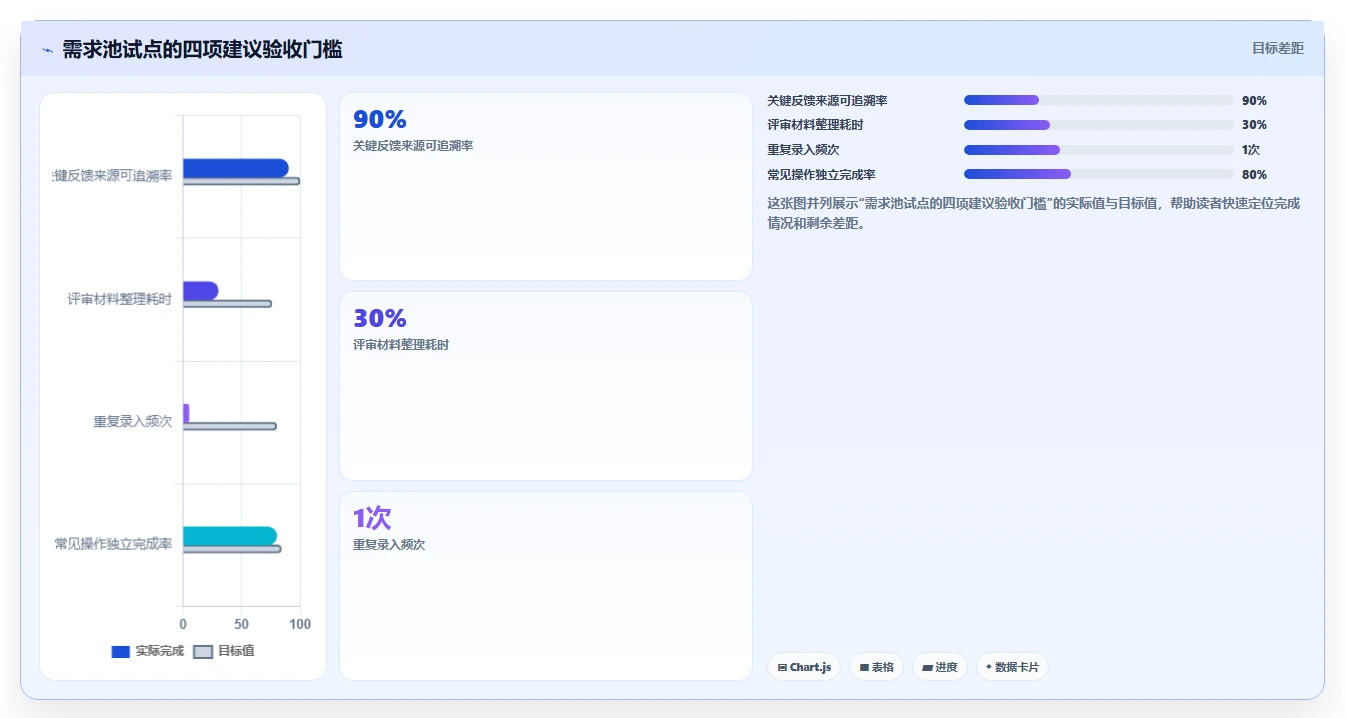Click the 1次 value in progress list
This screenshot has height=718, width=1345.
1250,150
